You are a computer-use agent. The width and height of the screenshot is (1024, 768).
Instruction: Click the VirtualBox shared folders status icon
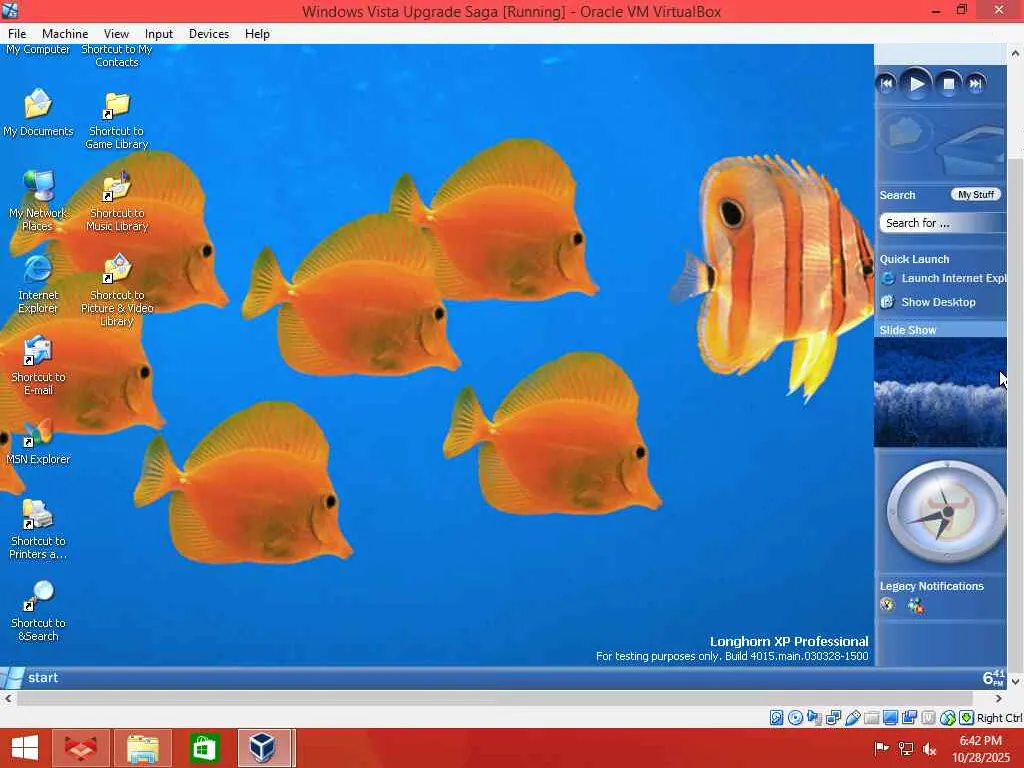point(871,718)
